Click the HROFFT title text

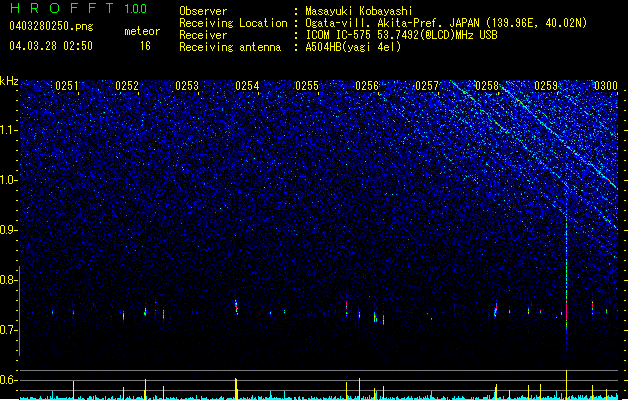coord(61,8)
